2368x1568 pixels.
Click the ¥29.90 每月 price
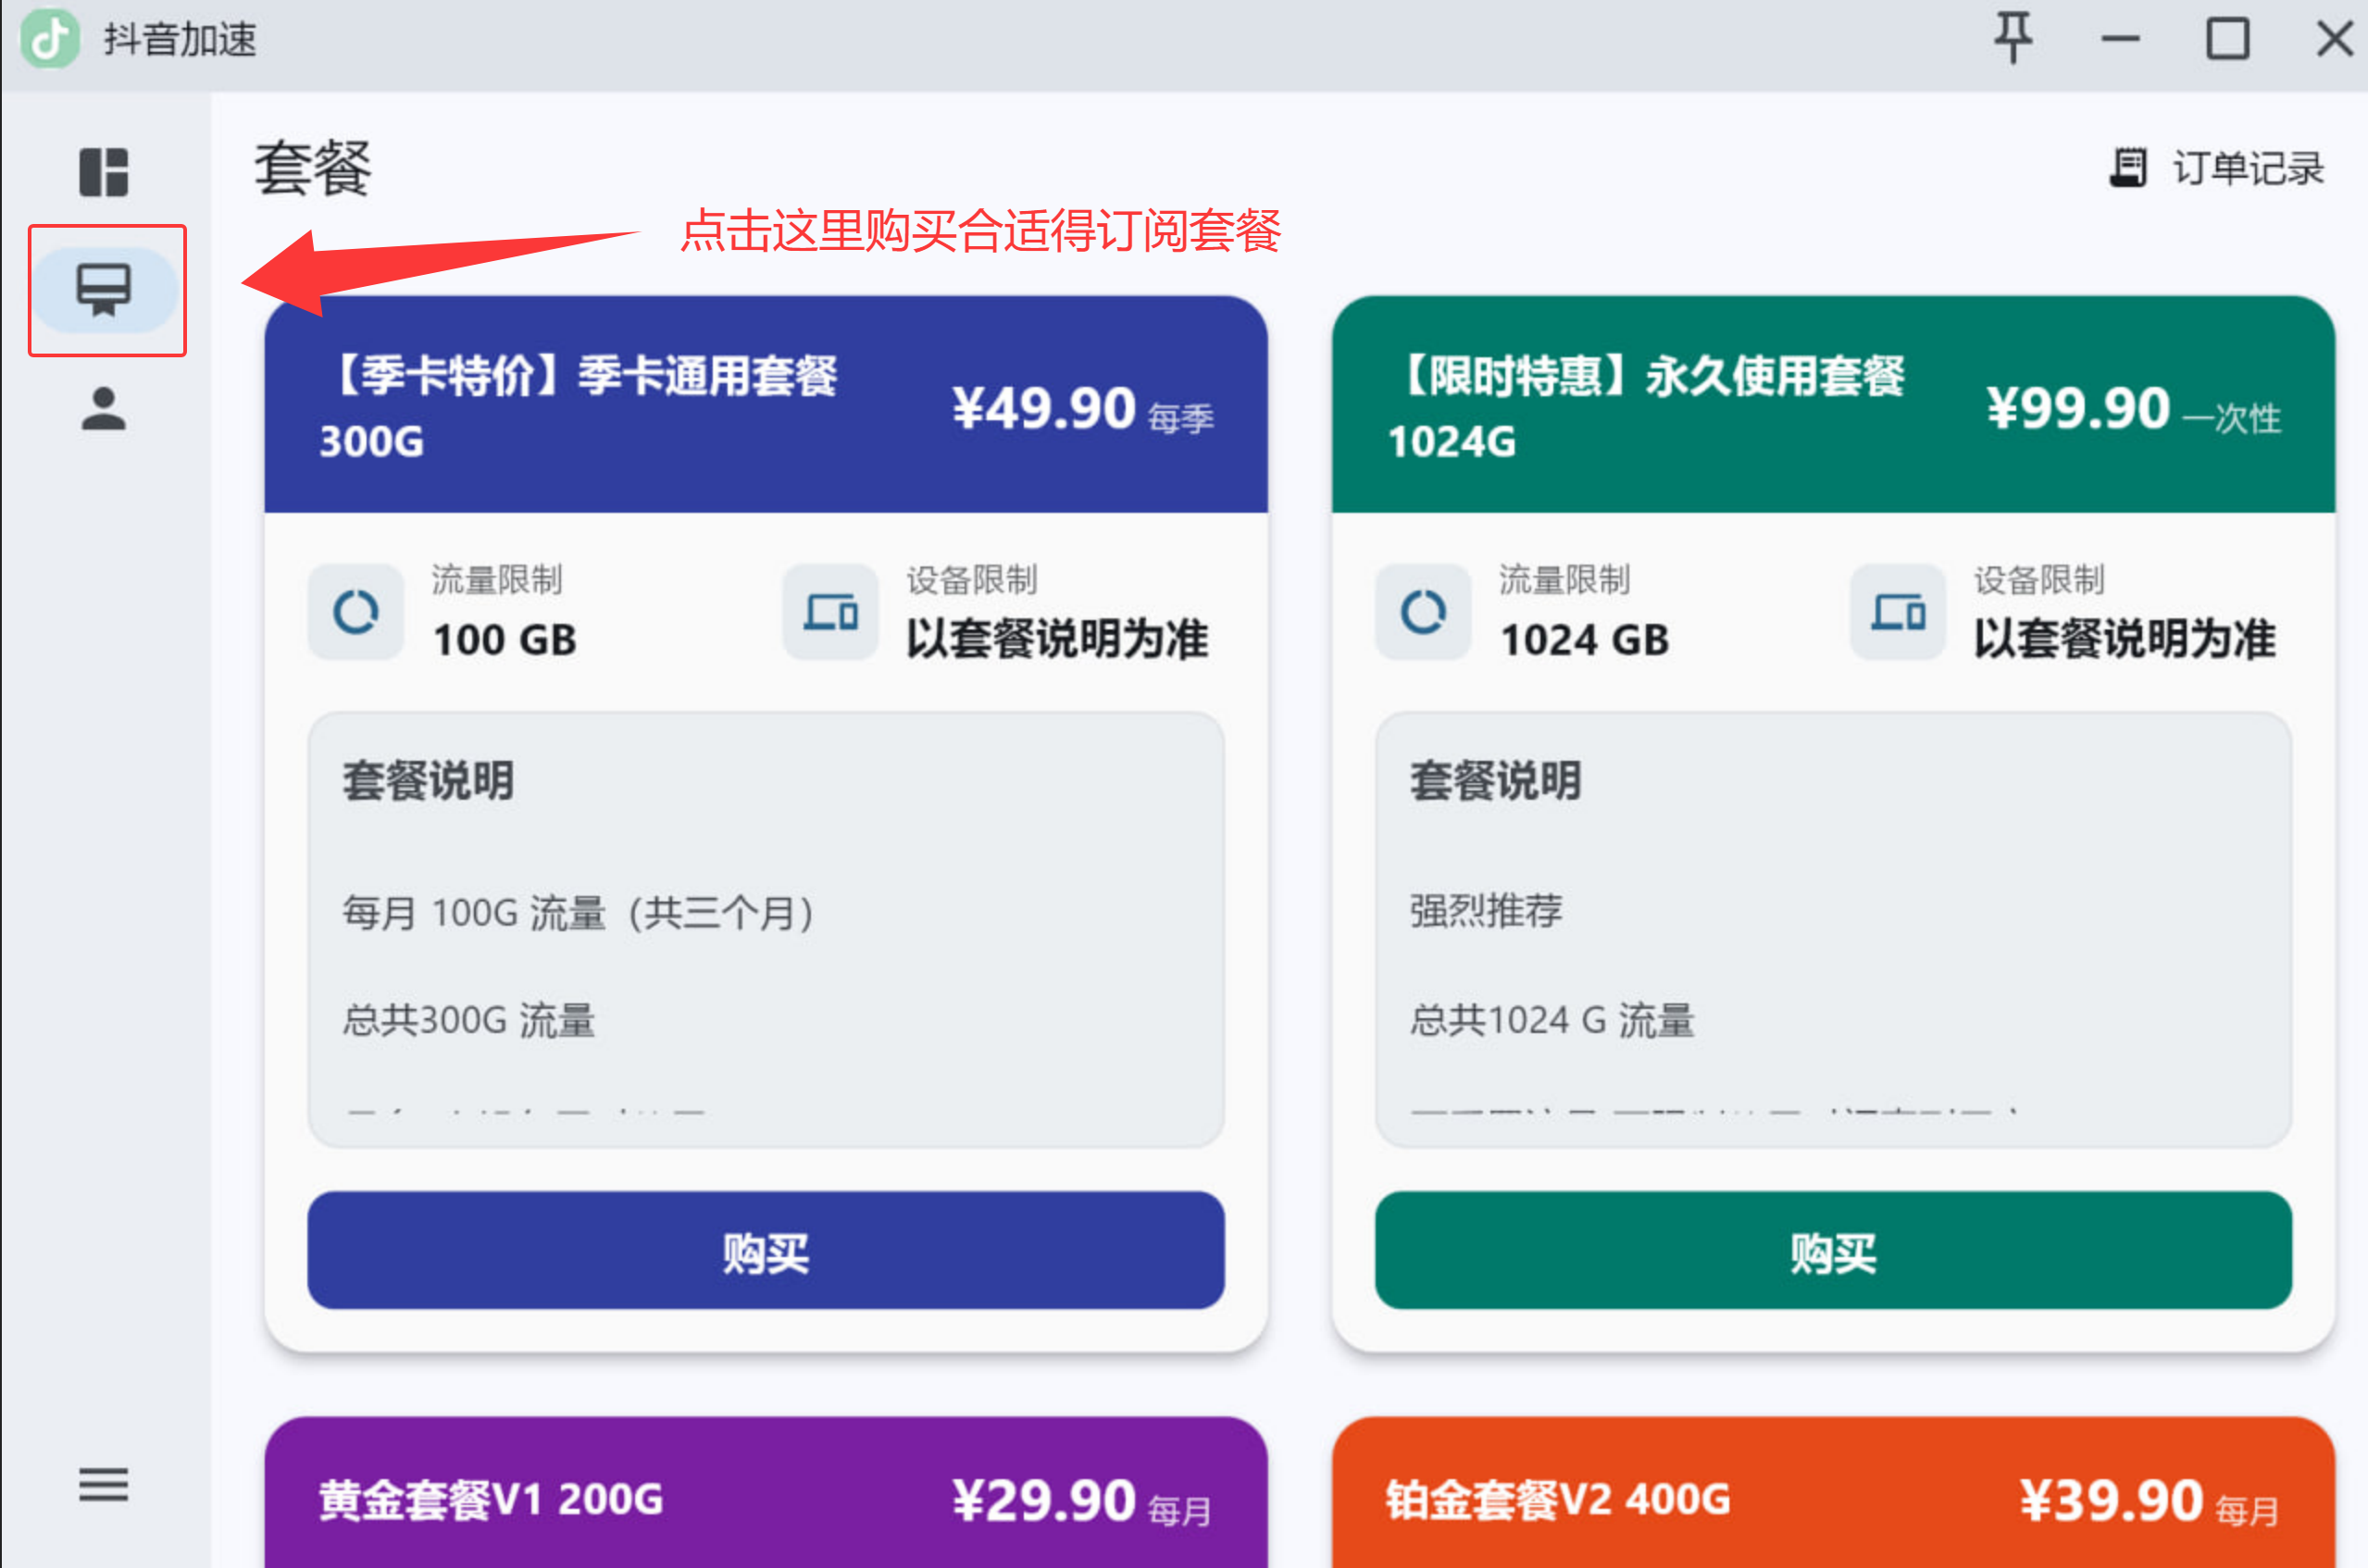tap(1082, 1501)
